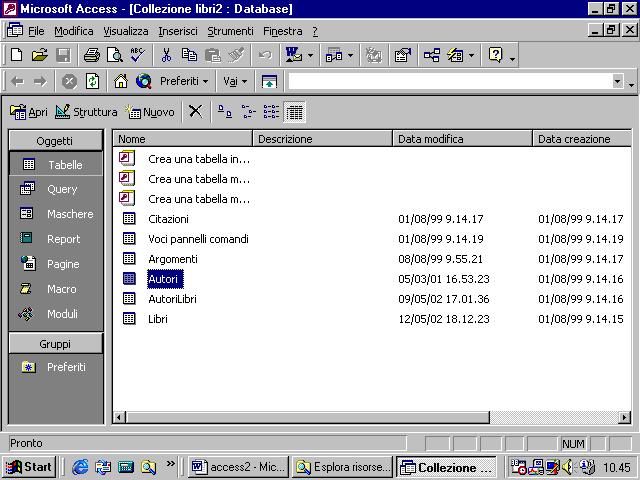Open the Strumenti menu
640x480 pixels.
[230, 31]
